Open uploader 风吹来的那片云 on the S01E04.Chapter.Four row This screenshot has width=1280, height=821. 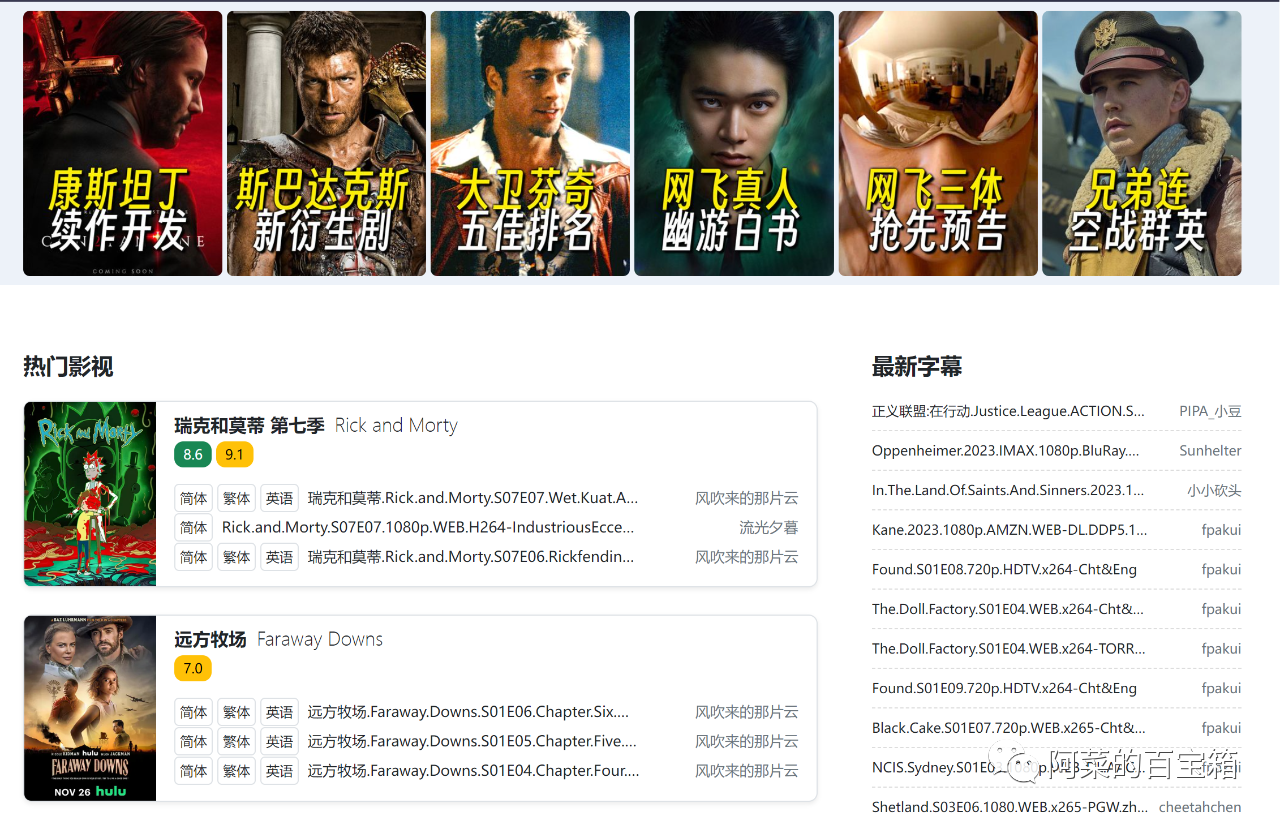(747, 771)
